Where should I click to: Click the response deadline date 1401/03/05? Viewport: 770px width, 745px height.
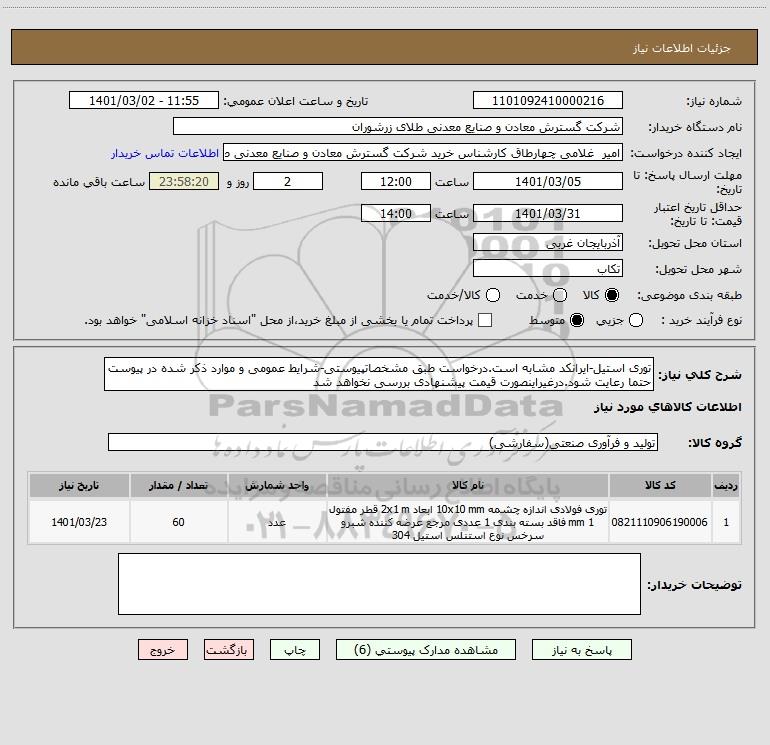coord(548,182)
